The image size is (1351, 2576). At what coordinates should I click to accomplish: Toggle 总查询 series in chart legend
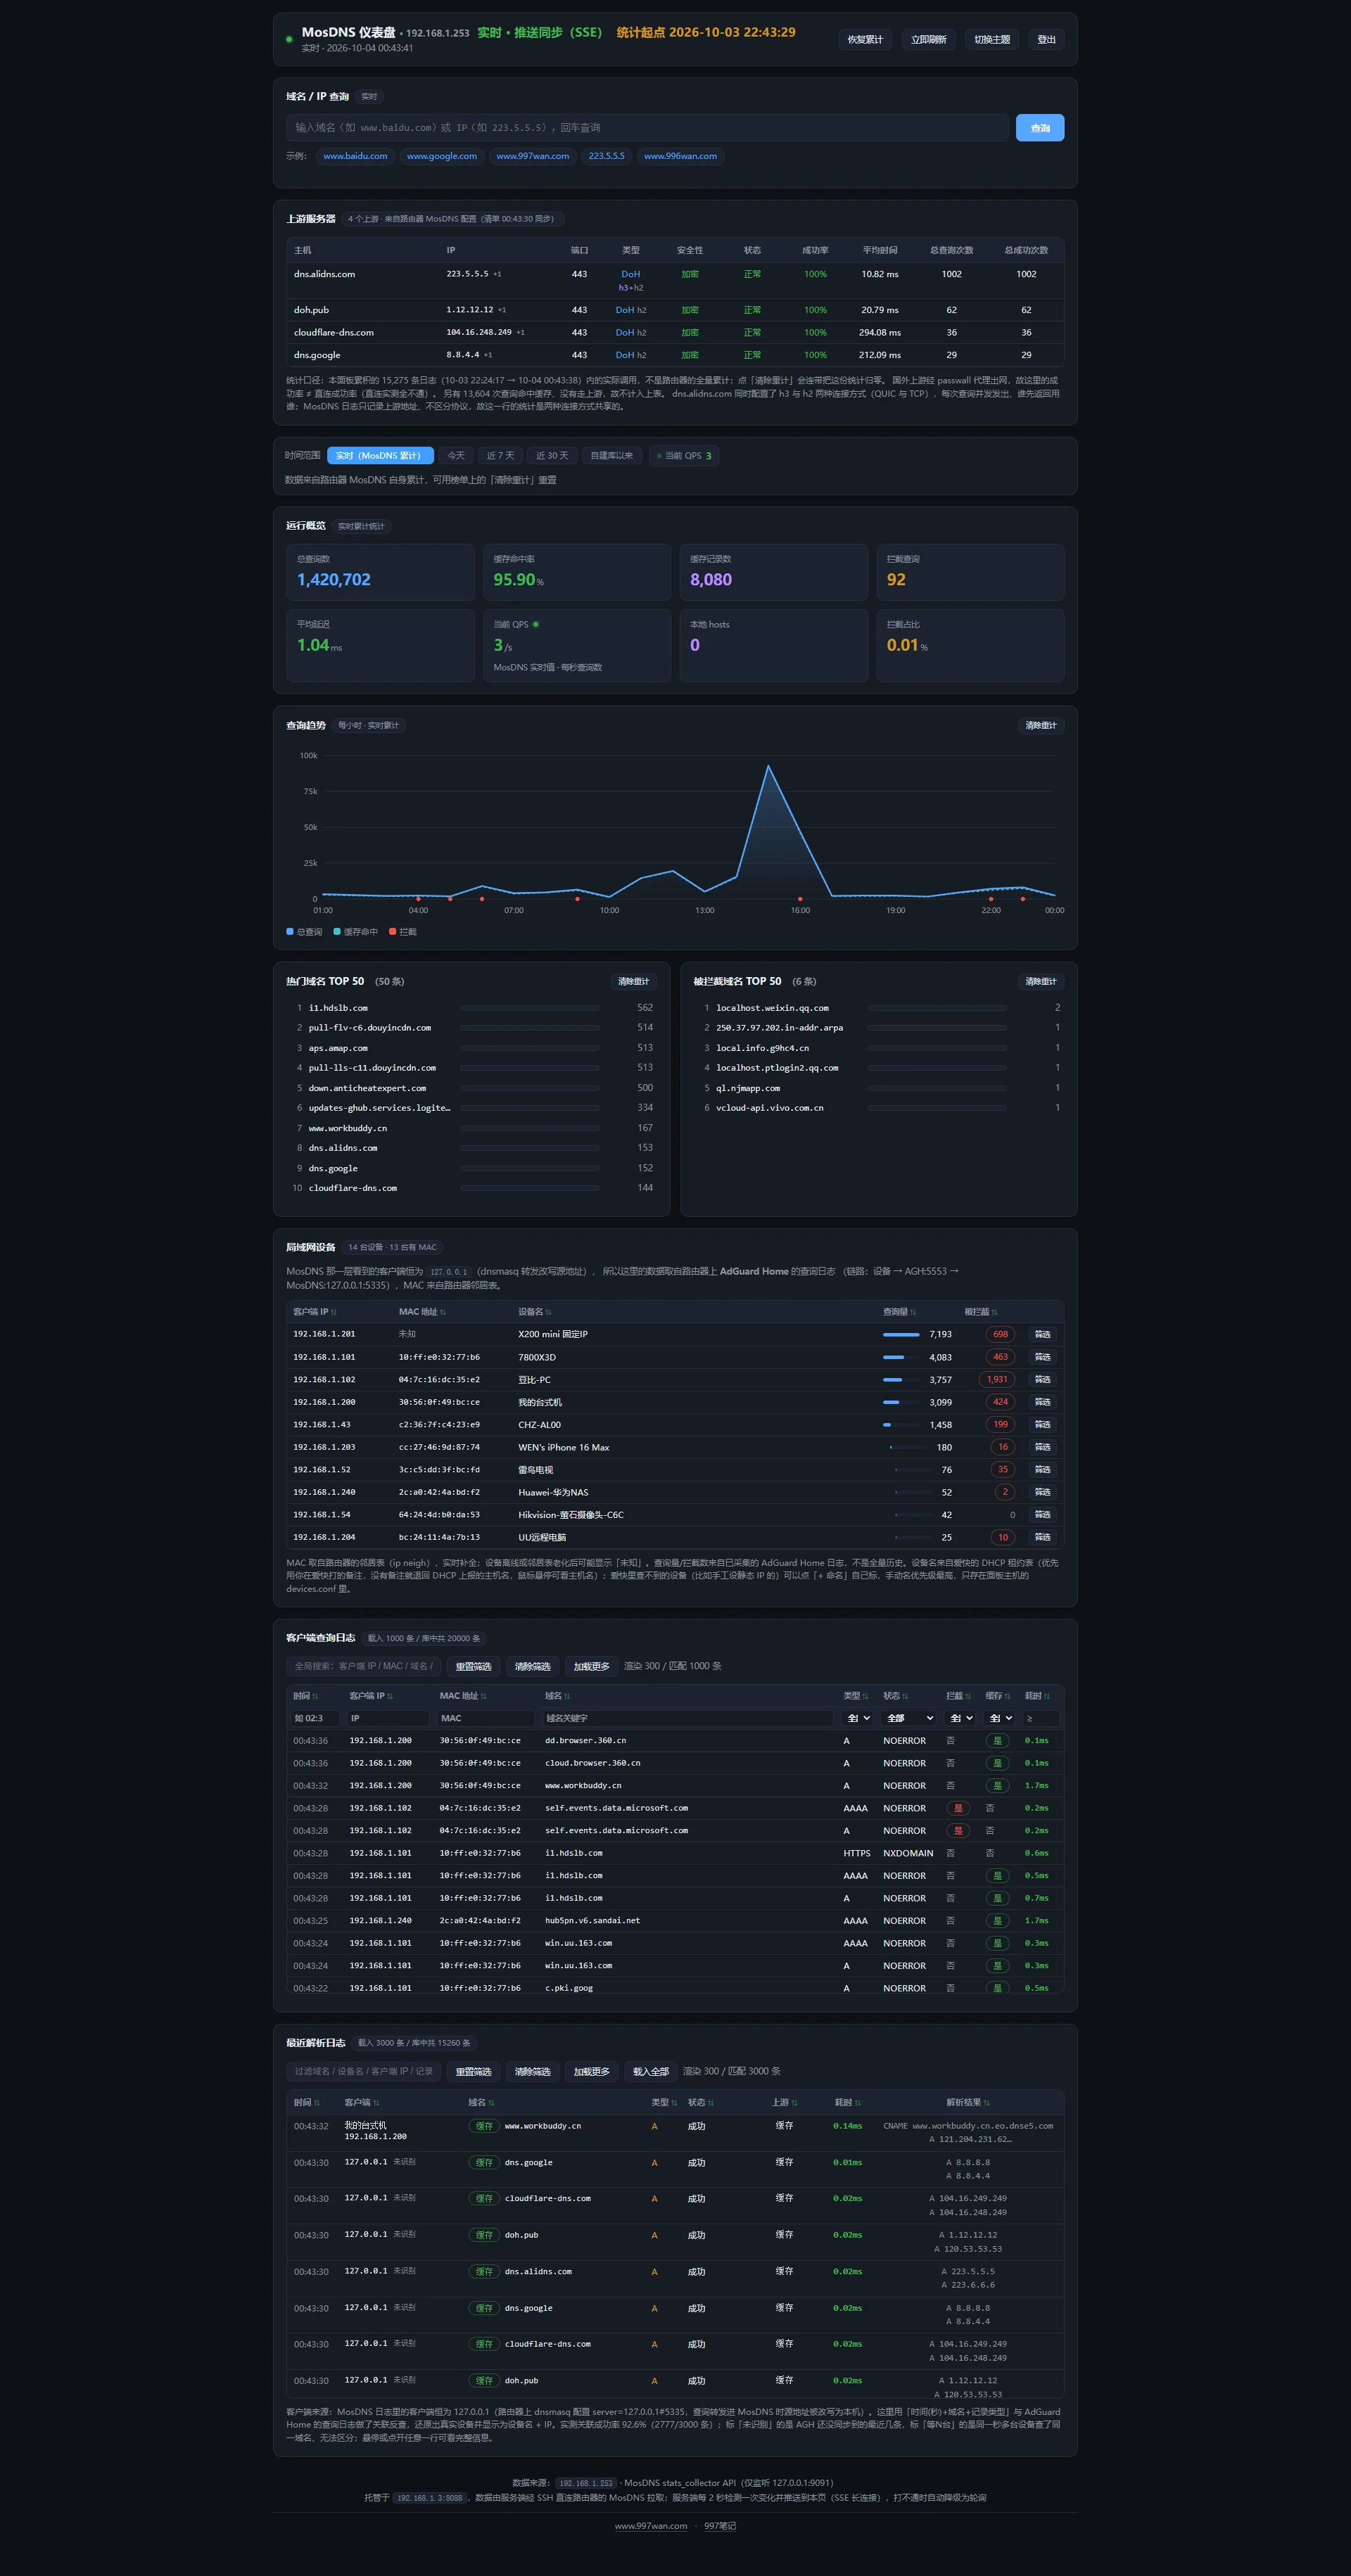click(x=304, y=932)
